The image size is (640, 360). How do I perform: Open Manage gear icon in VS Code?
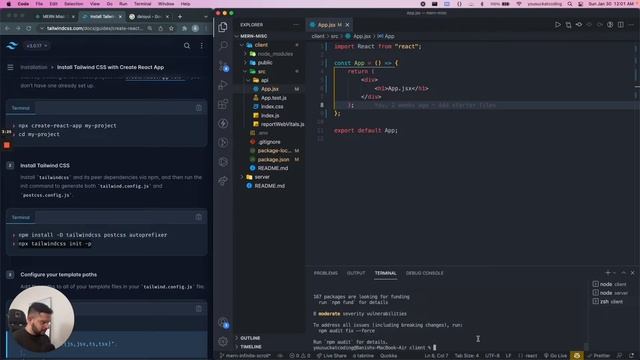223,341
